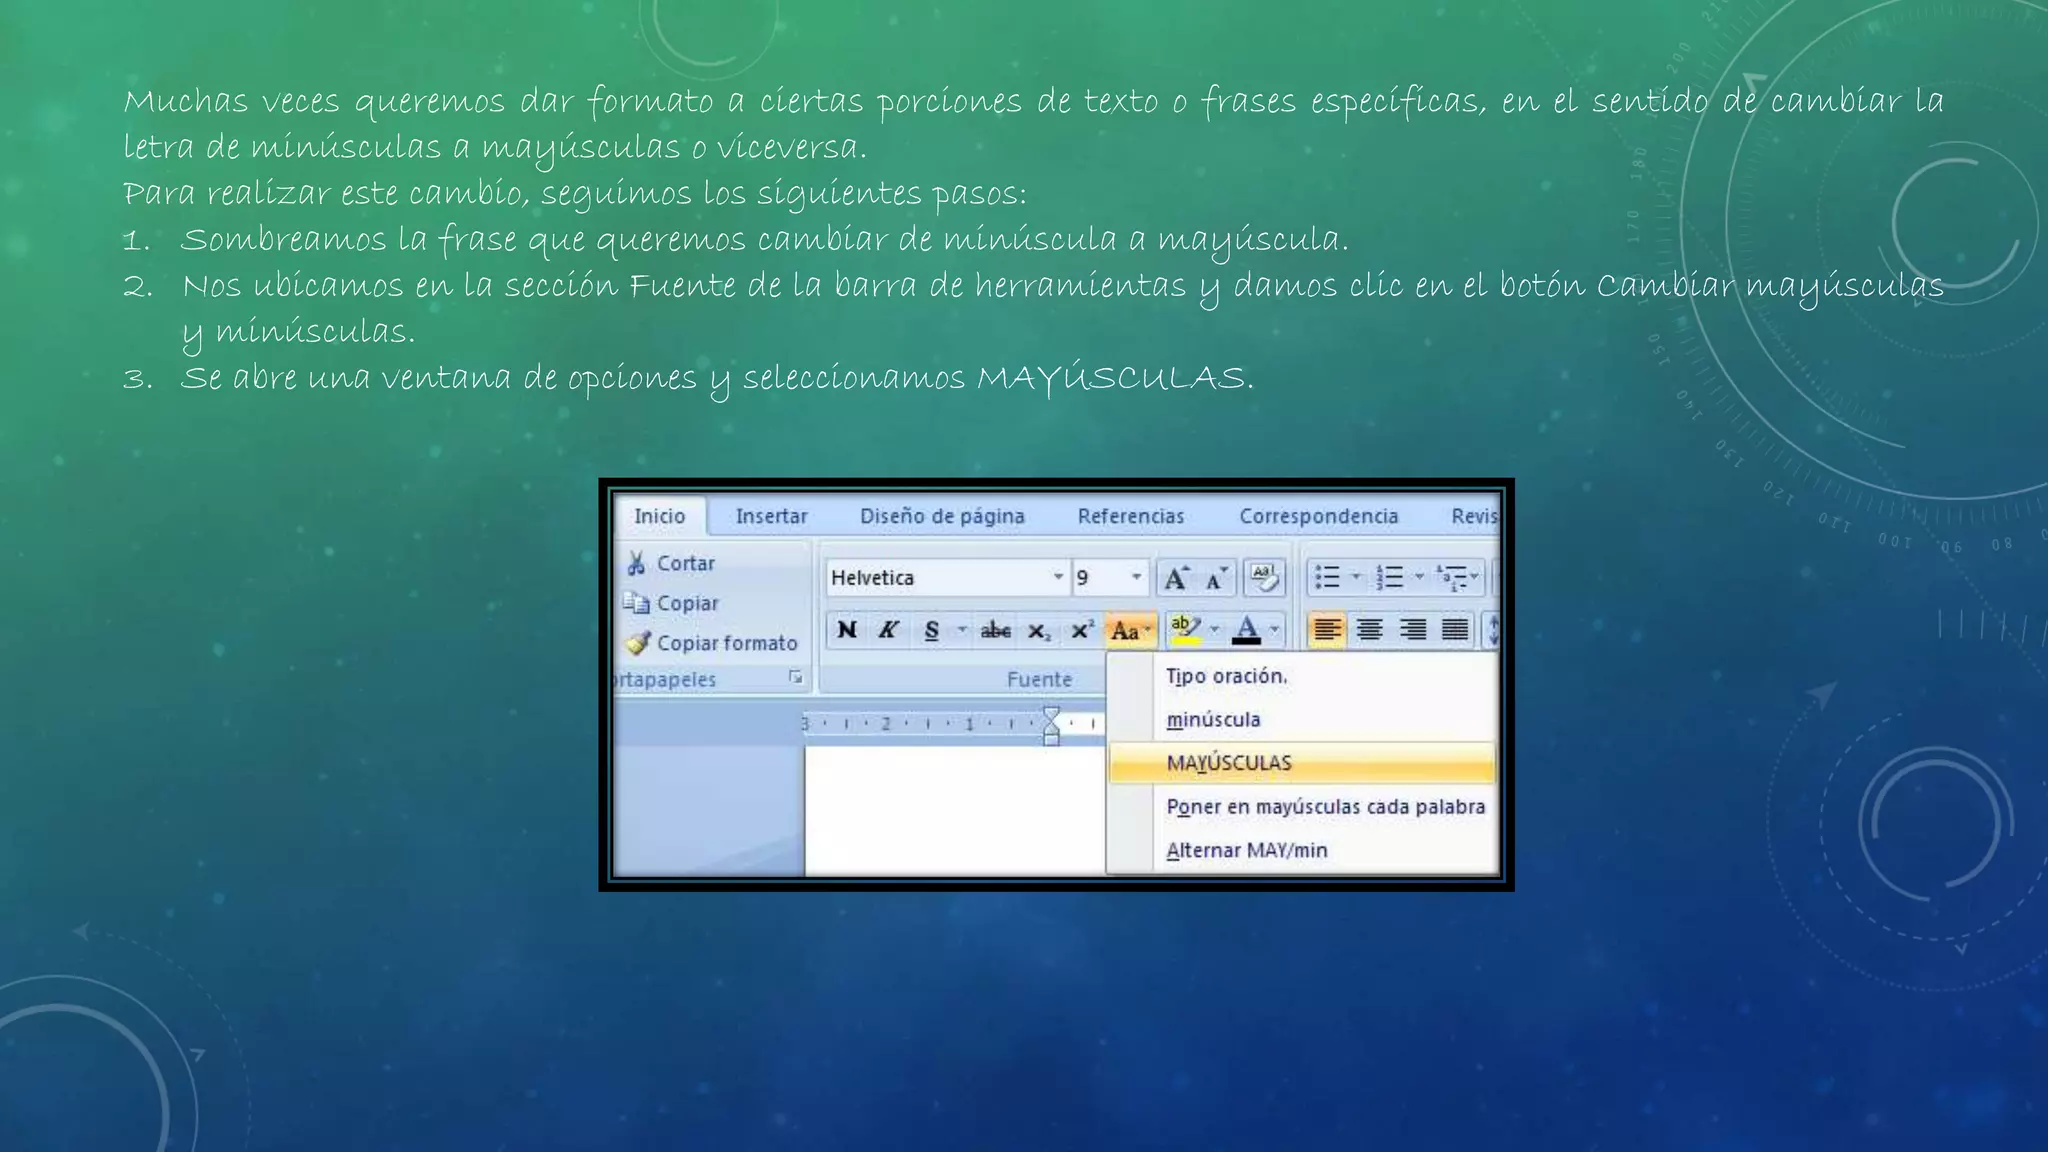Open the font size 9 dropdown
The height and width of the screenshot is (1152, 2048).
click(x=1136, y=577)
